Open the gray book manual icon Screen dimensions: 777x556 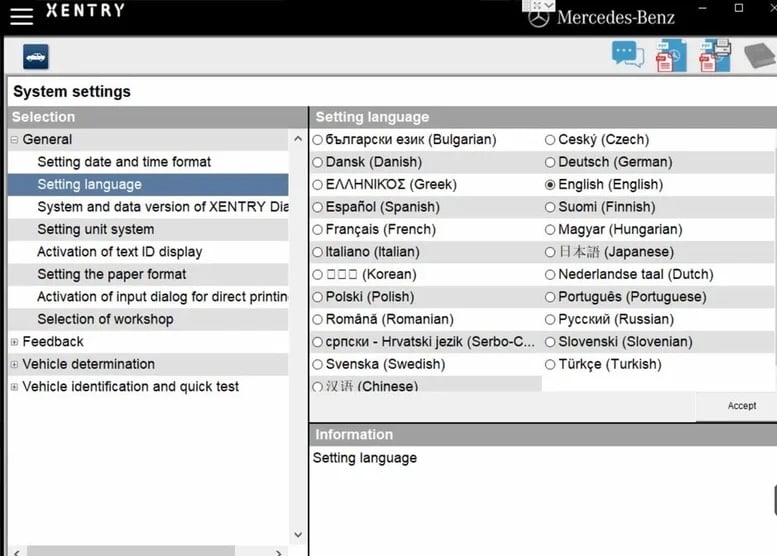click(760, 55)
